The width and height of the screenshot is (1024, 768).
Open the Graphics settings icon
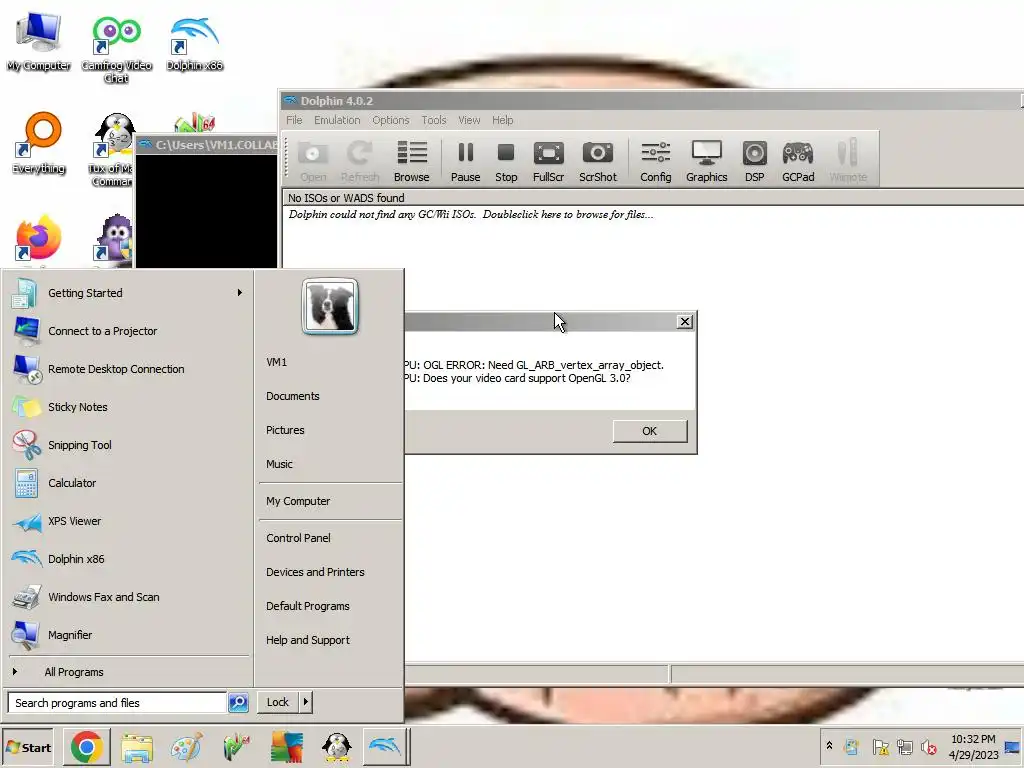[x=707, y=161]
